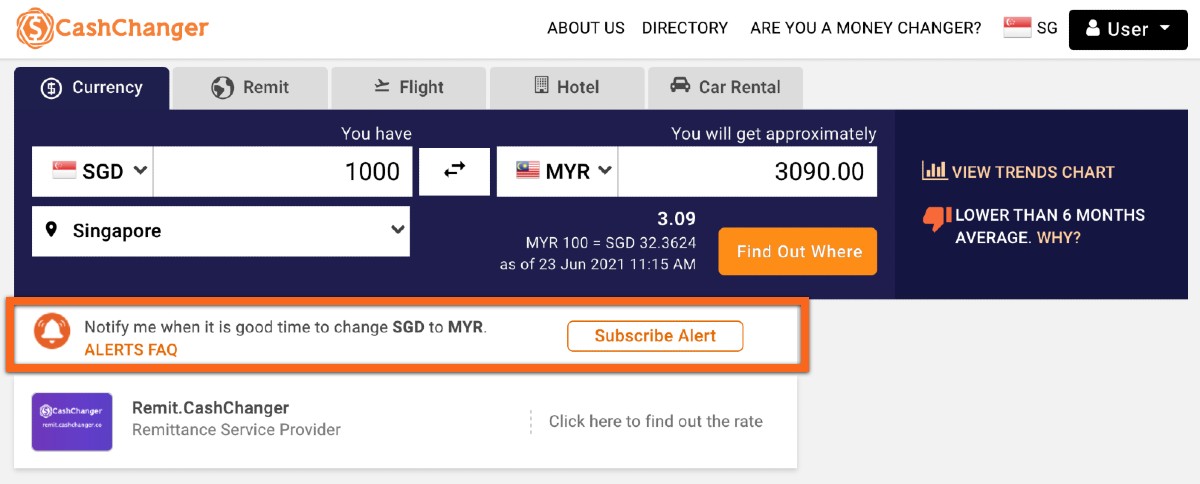Switch to the Remit tab

(x=250, y=88)
